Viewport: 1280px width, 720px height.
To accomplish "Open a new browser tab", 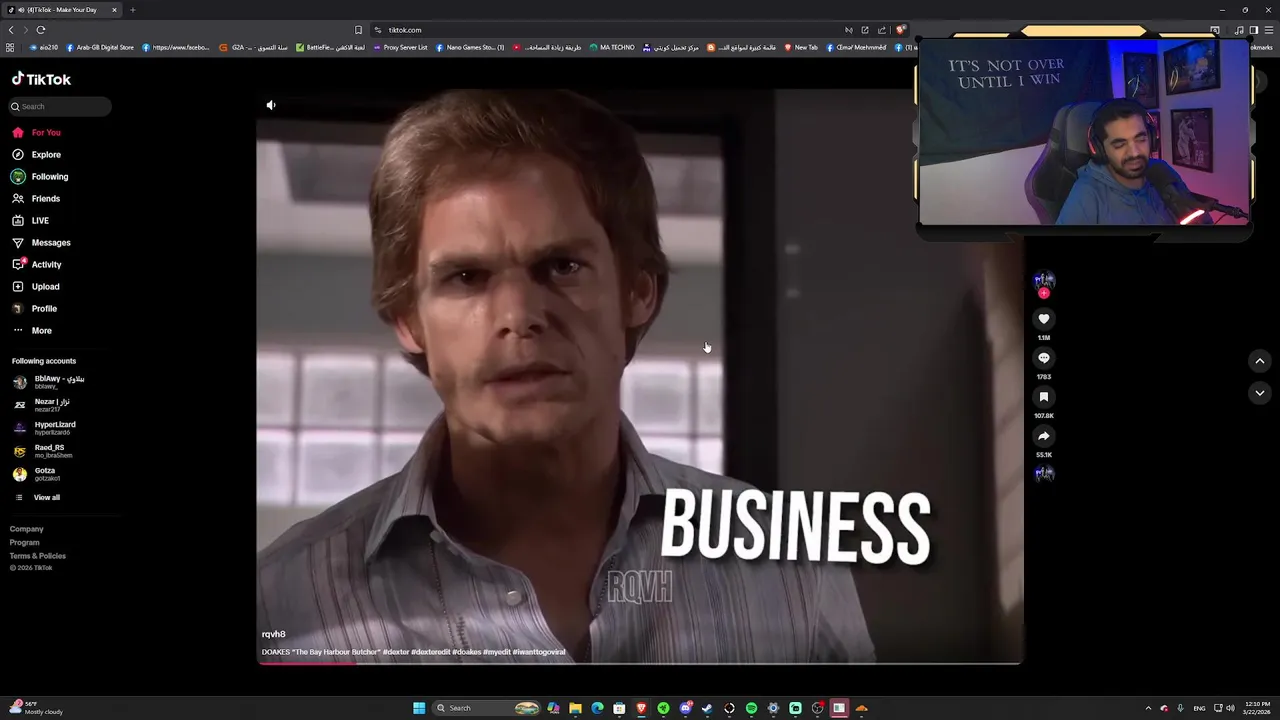I will (132, 10).
